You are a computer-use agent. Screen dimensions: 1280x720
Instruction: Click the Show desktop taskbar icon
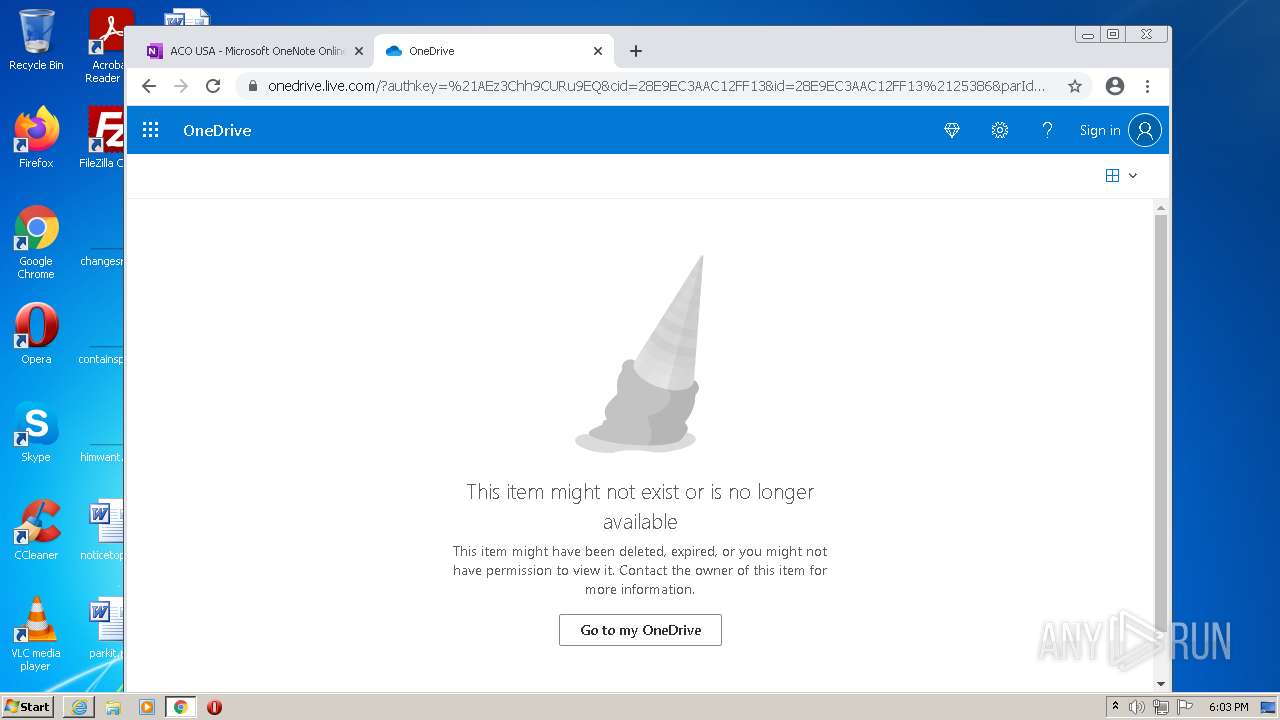(1269, 707)
